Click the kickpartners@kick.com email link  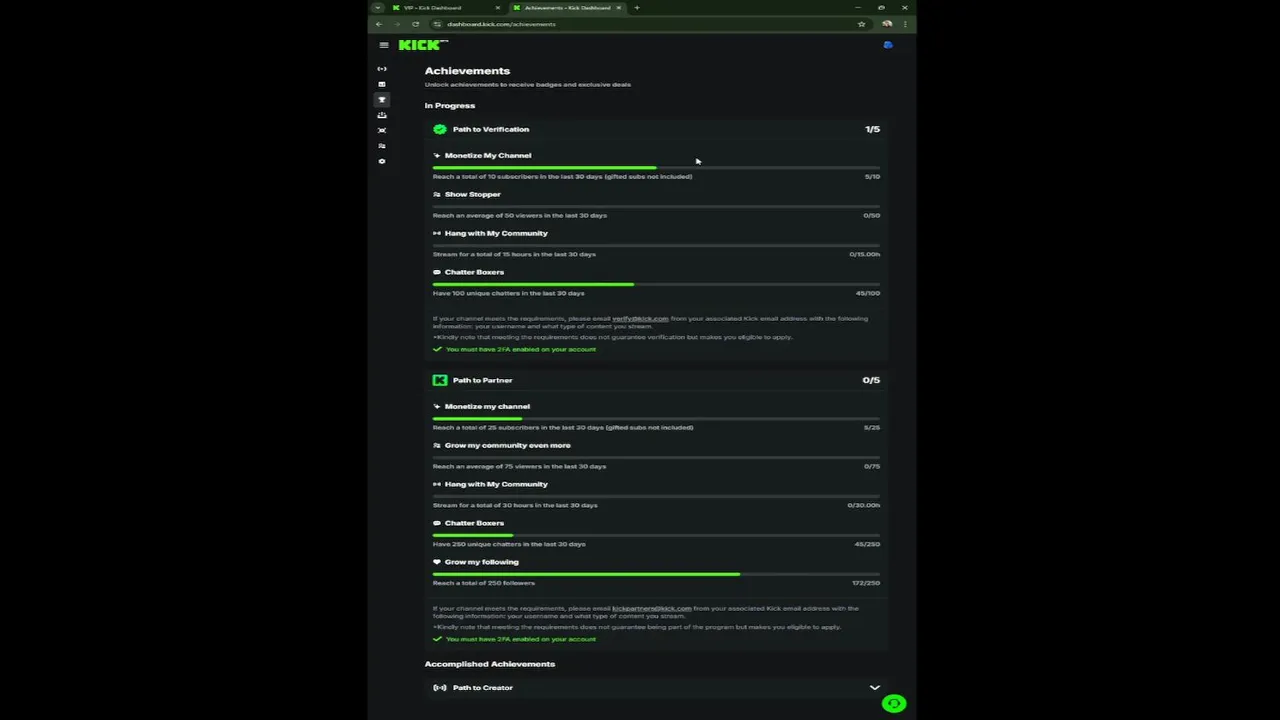(651, 608)
